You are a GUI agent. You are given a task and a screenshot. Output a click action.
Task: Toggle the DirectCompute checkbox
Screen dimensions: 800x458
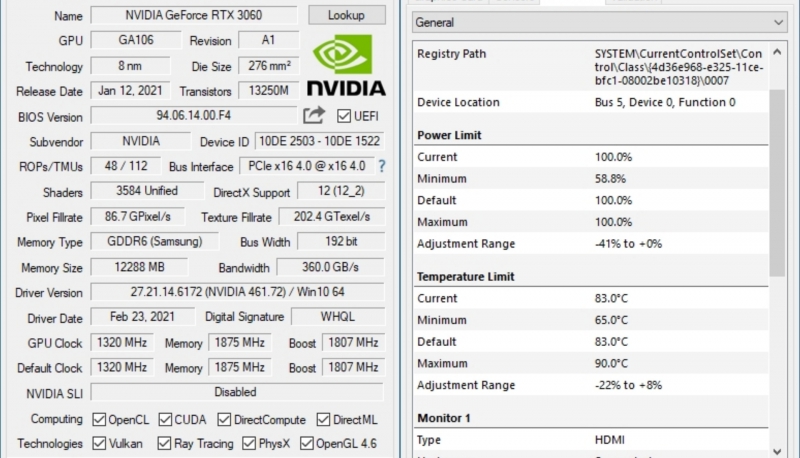(225, 420)
